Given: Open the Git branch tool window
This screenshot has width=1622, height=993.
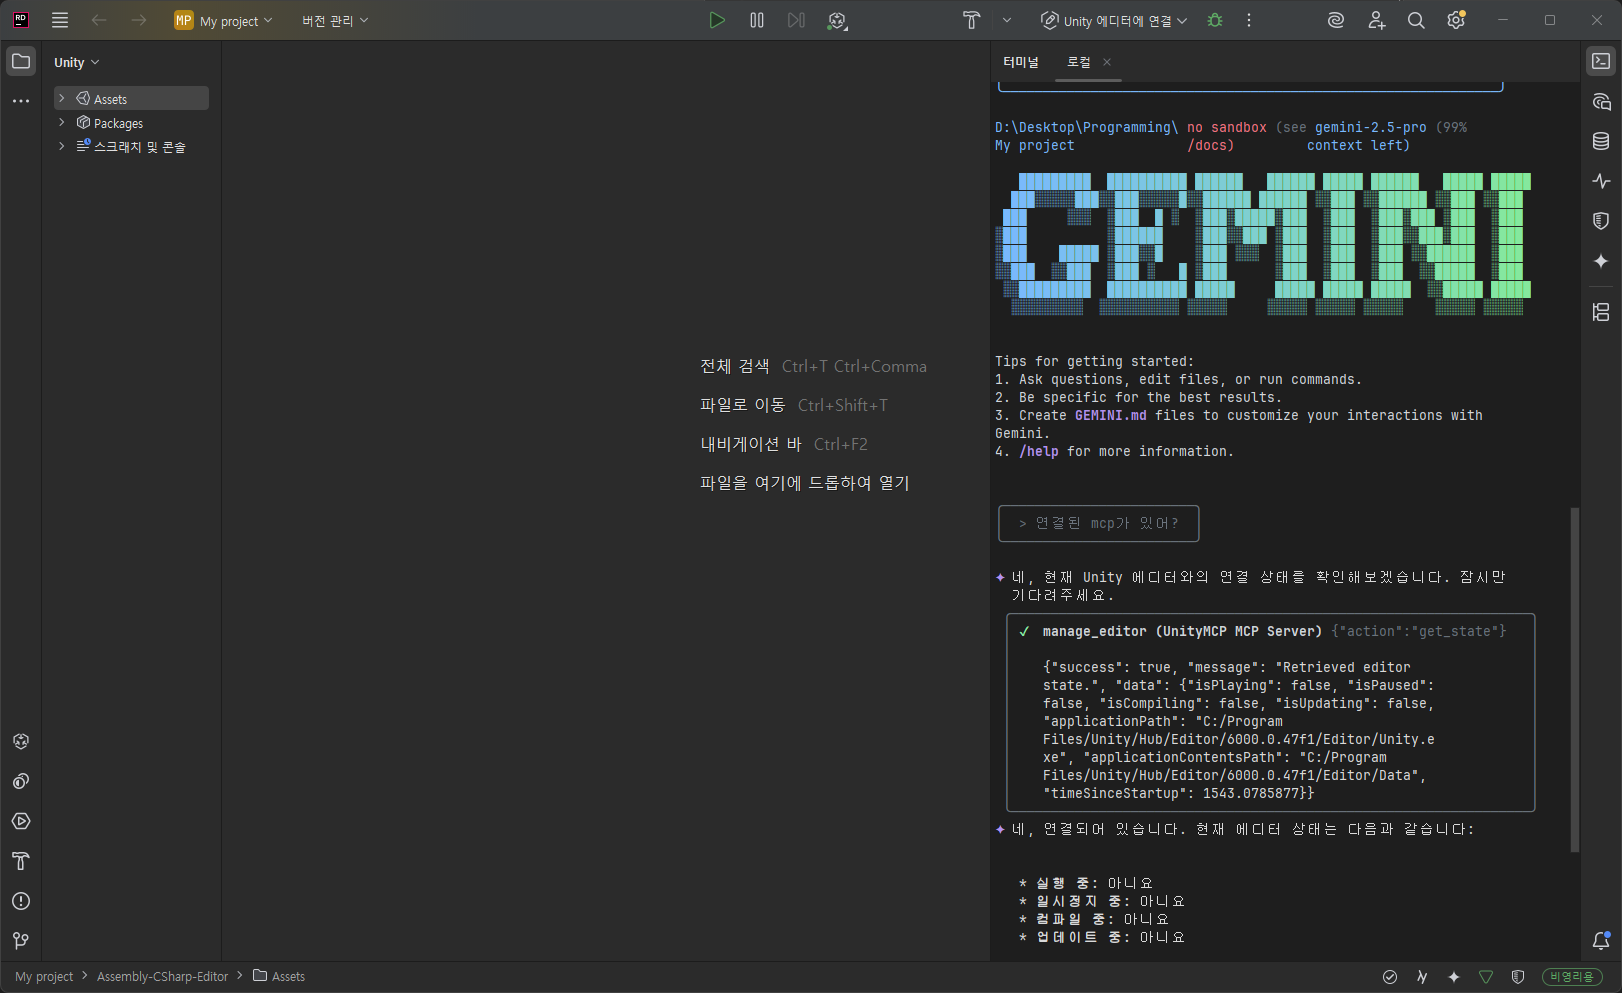Looking at the screenshot, I should pos(21,941).
